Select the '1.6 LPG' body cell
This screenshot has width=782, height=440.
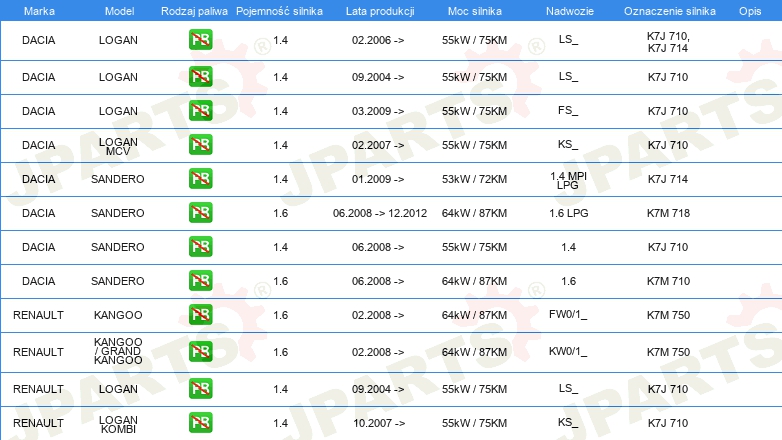point(569,213)
